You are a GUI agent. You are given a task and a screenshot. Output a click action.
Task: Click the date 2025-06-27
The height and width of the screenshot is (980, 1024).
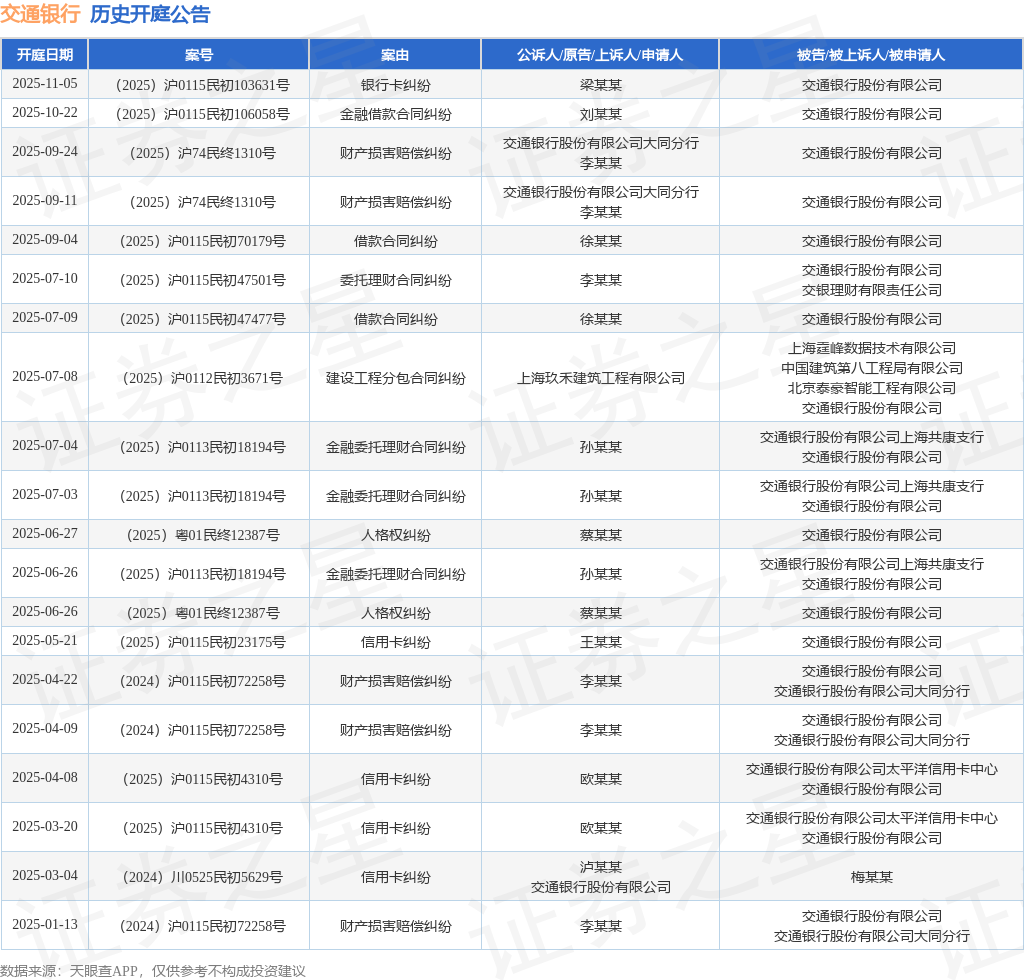coord(44,533)
